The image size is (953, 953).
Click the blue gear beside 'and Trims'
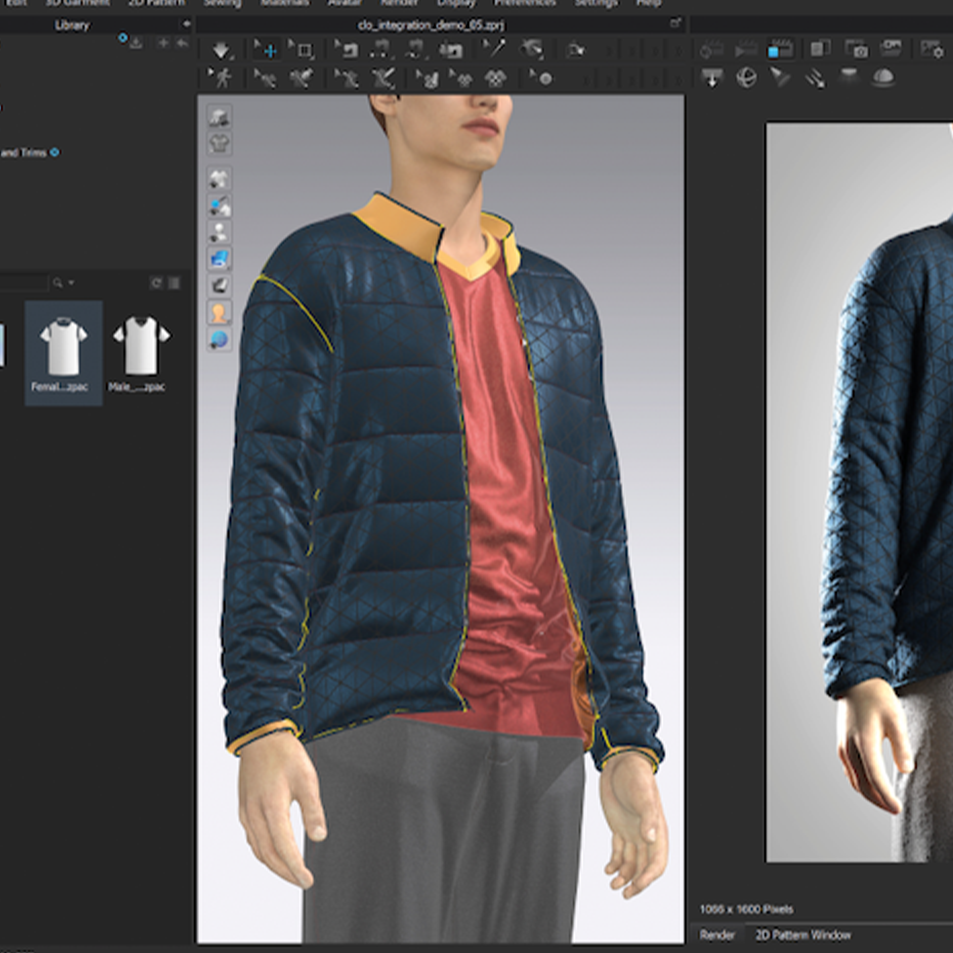tap(55, 153)
